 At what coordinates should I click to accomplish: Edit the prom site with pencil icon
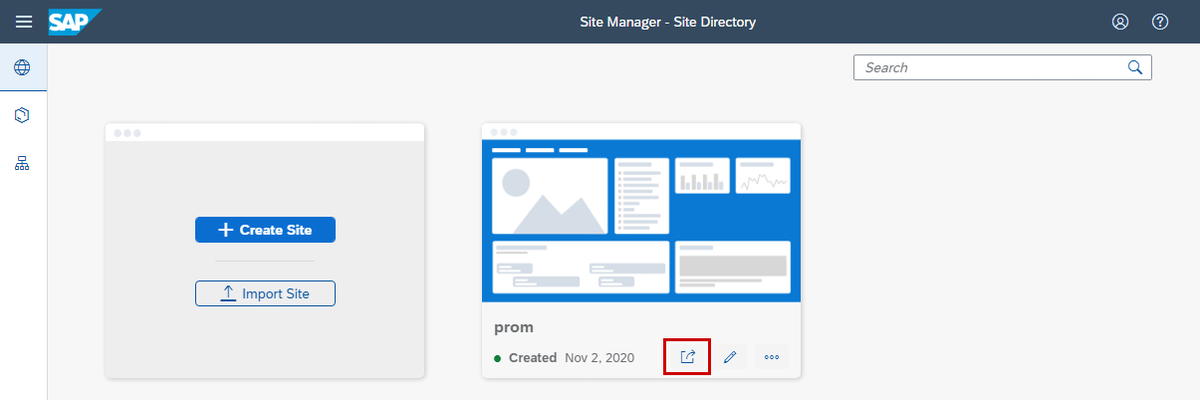tap(730, 357)
